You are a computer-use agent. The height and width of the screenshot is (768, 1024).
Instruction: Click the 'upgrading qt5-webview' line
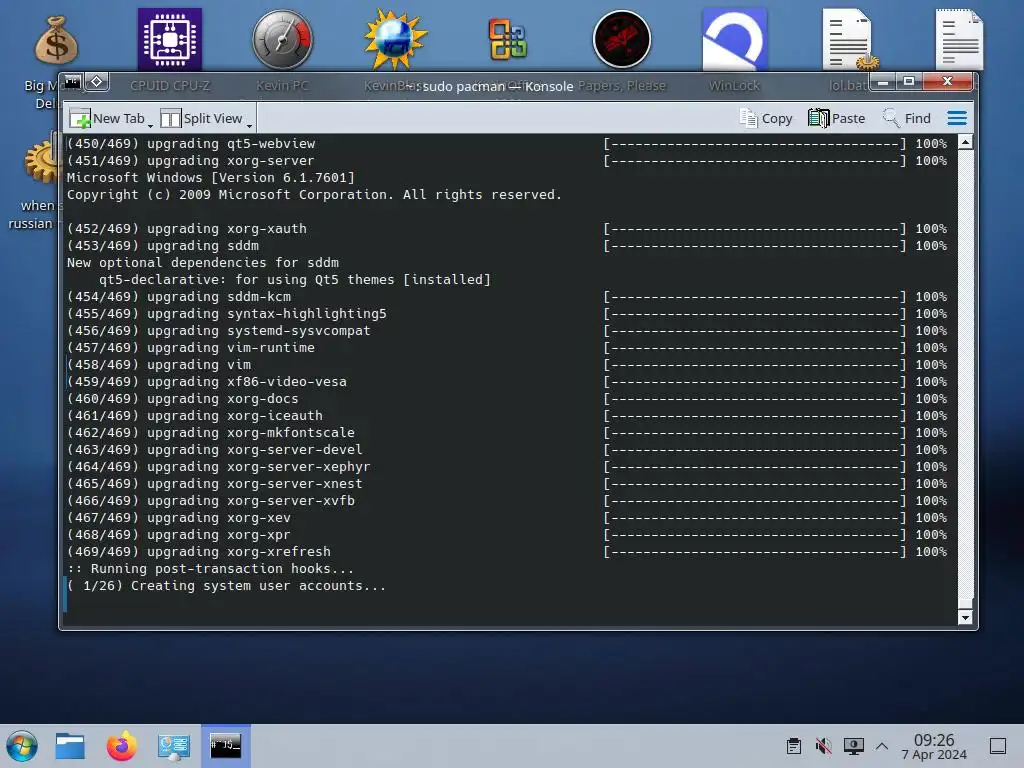click(191, 144)
